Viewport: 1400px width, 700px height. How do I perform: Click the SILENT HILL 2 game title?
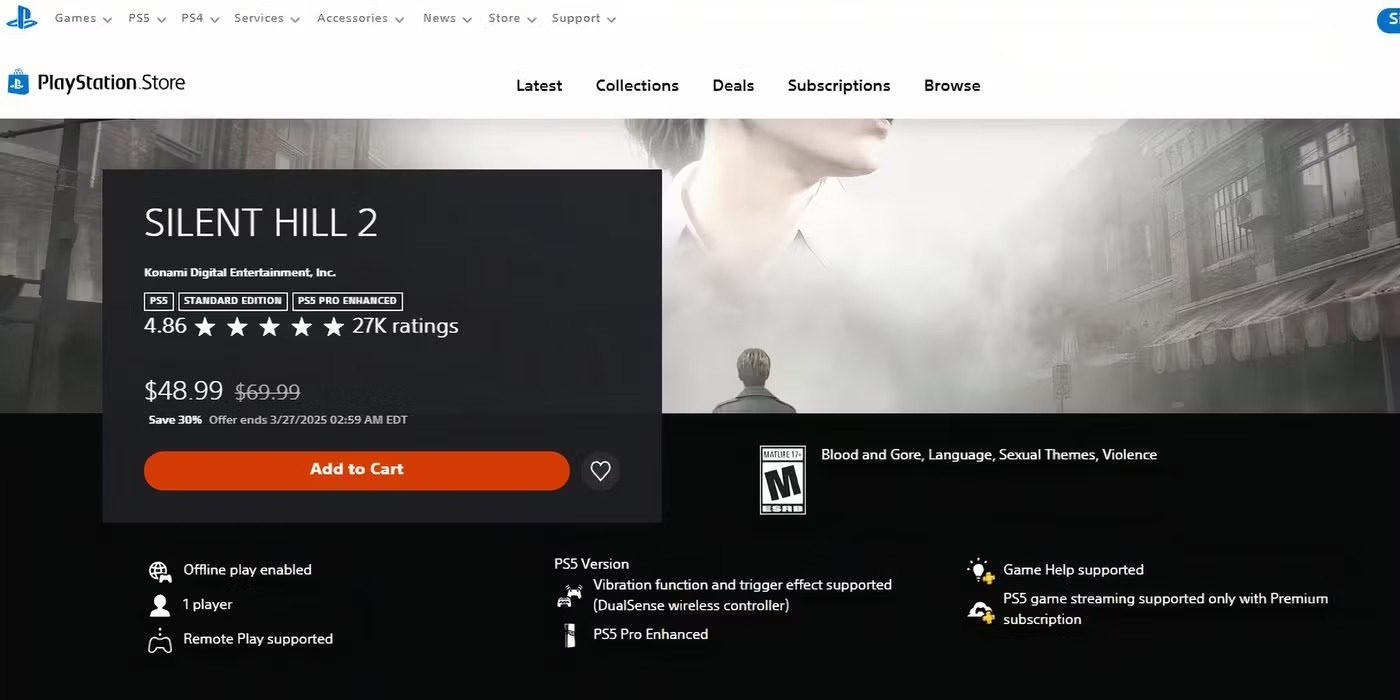(x=261, y=223)
